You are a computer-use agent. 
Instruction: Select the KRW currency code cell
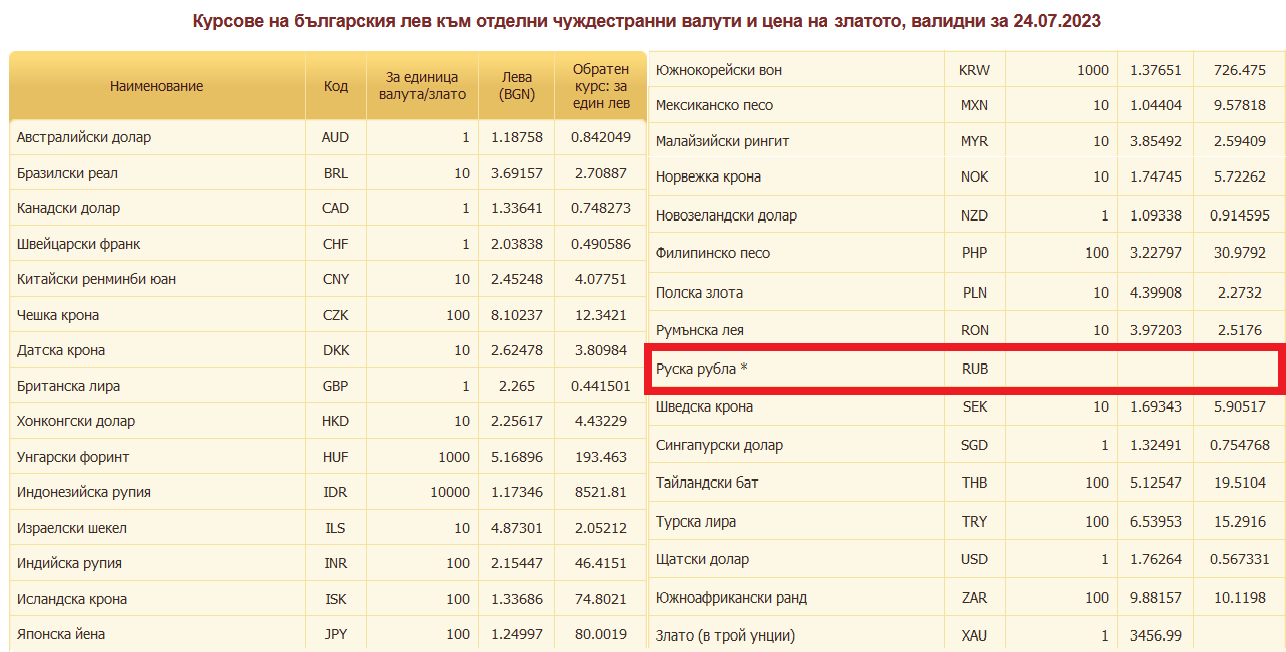973,70
